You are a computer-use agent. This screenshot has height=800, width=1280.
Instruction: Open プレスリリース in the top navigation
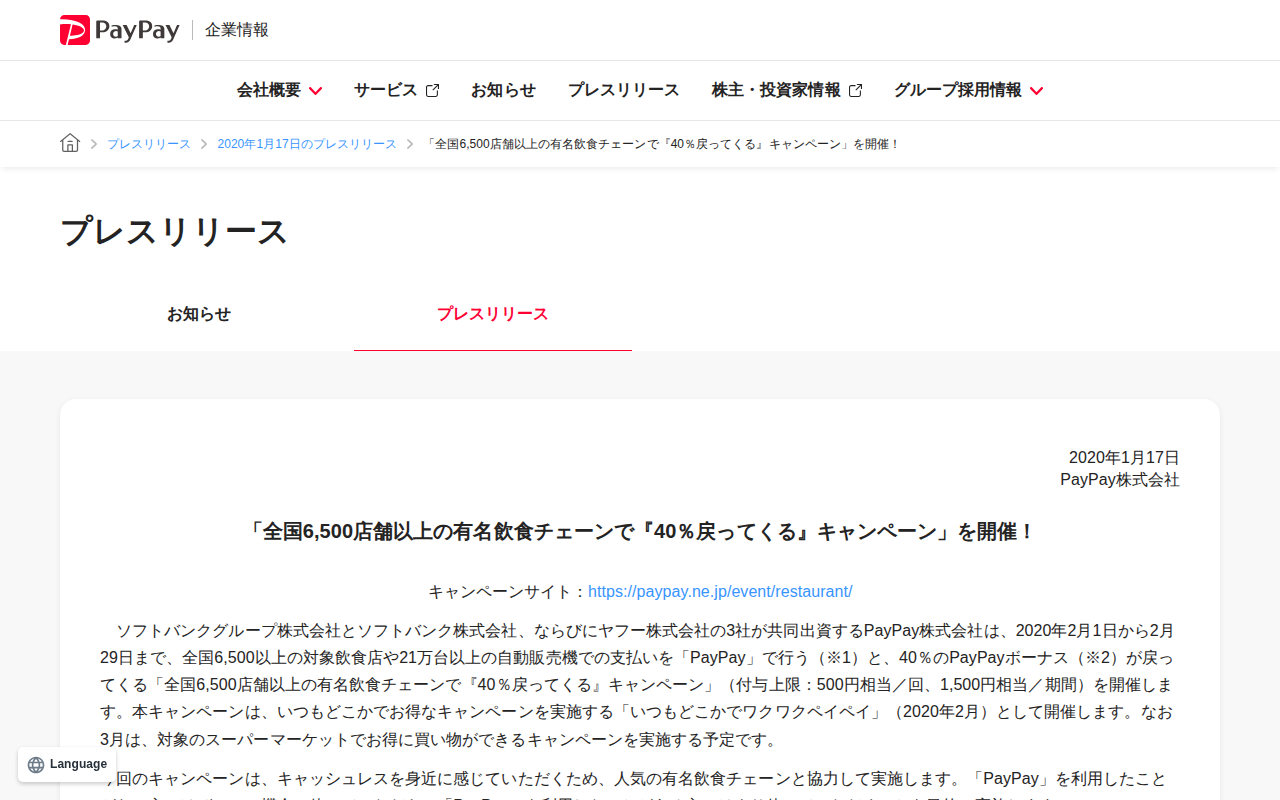pos(624,90)
